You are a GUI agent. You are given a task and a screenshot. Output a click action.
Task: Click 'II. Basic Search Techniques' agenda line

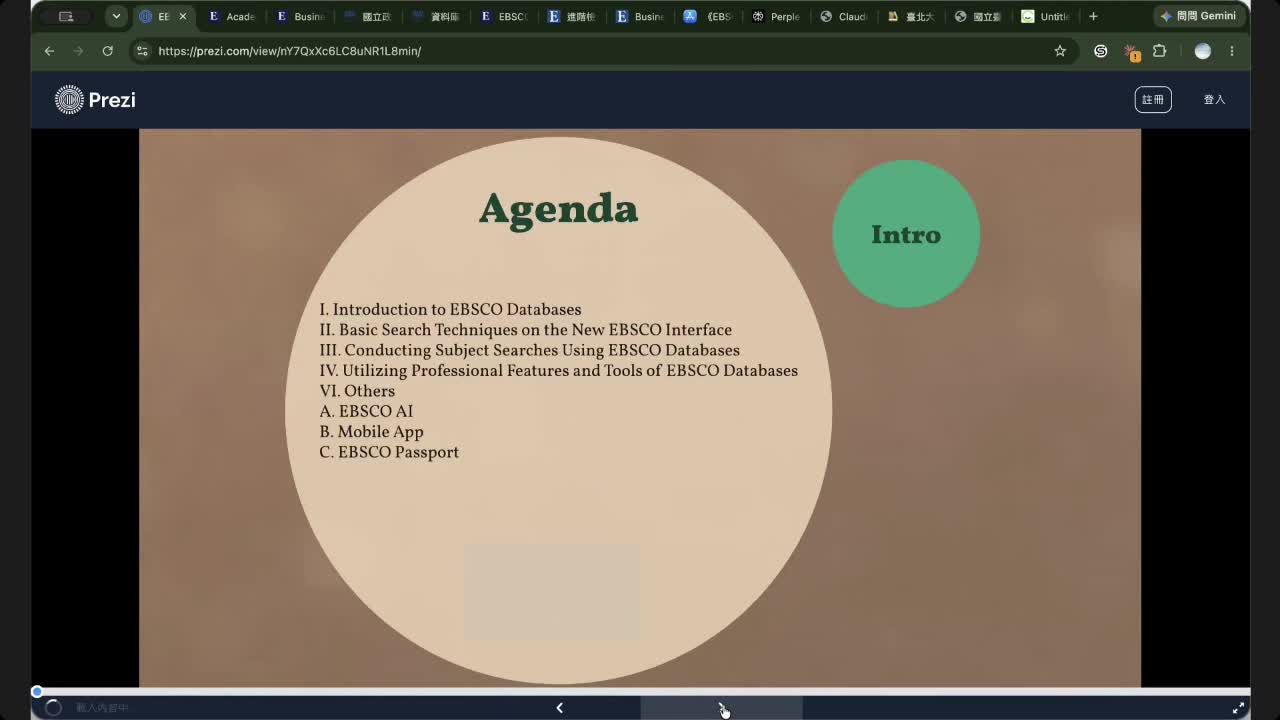526,330
